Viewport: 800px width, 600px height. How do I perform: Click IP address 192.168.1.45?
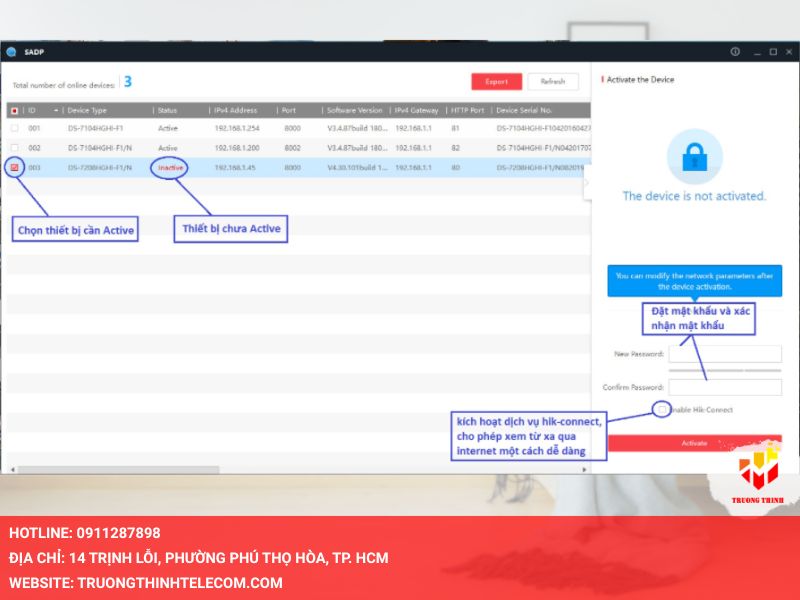pos(235,167)
